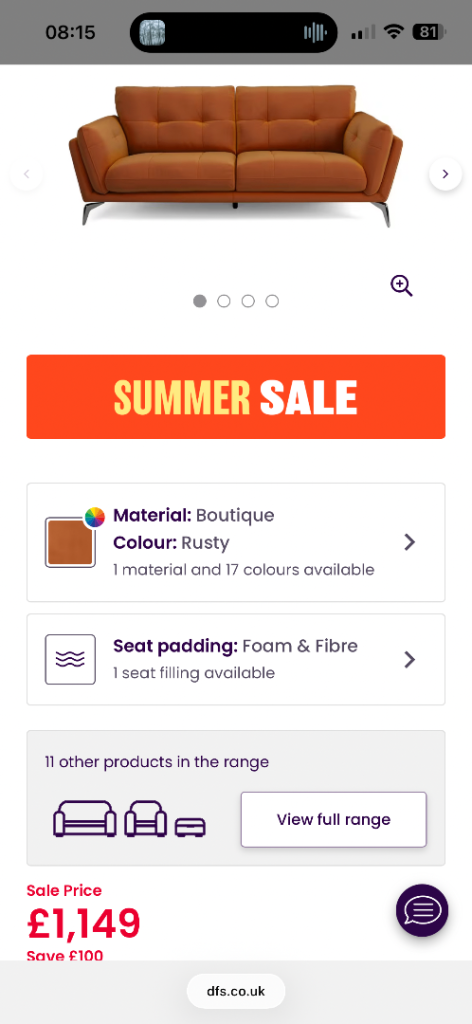Go to next sofa image arrow
Image resolution: width=472 pixels, height=1024 pixels.
click(x=445, y=174)
